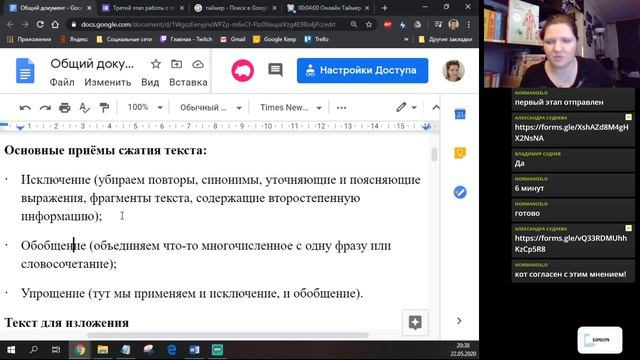Open the Times New font dropdown

pos(291,108)
